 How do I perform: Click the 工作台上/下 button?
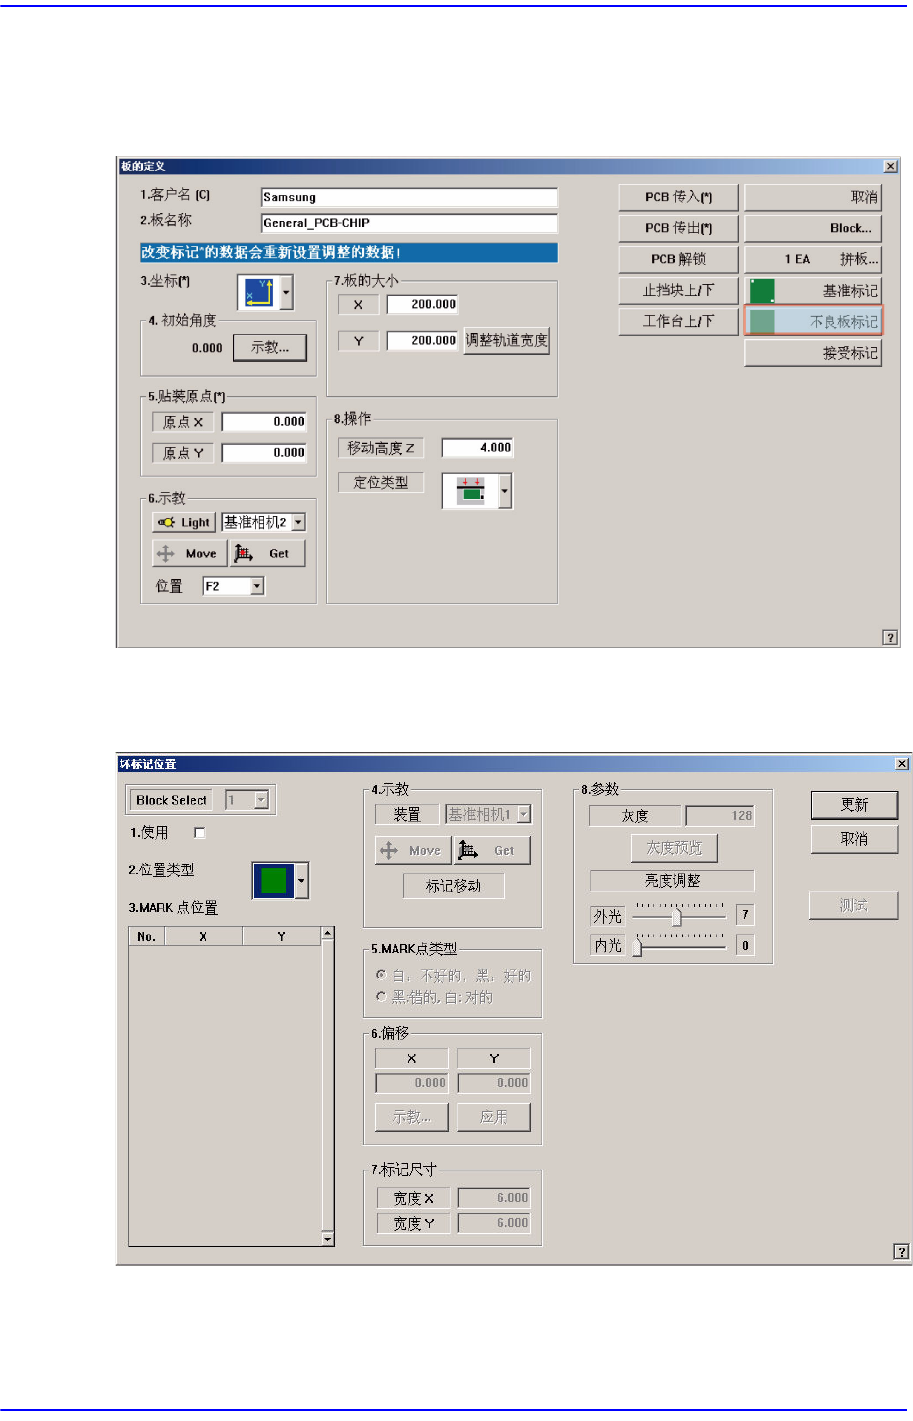point(678,322)
